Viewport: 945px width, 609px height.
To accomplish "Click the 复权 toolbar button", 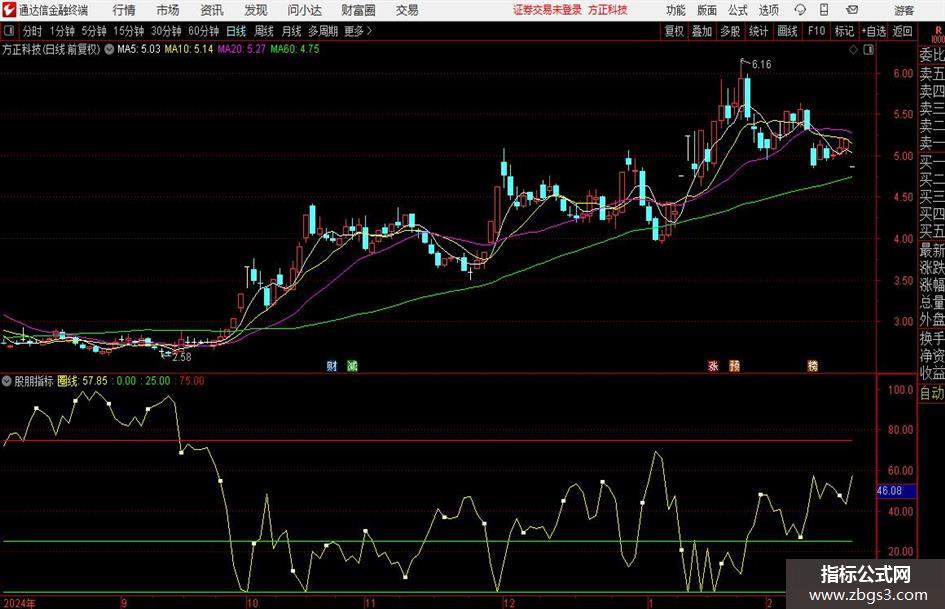I will pos(674,31).
